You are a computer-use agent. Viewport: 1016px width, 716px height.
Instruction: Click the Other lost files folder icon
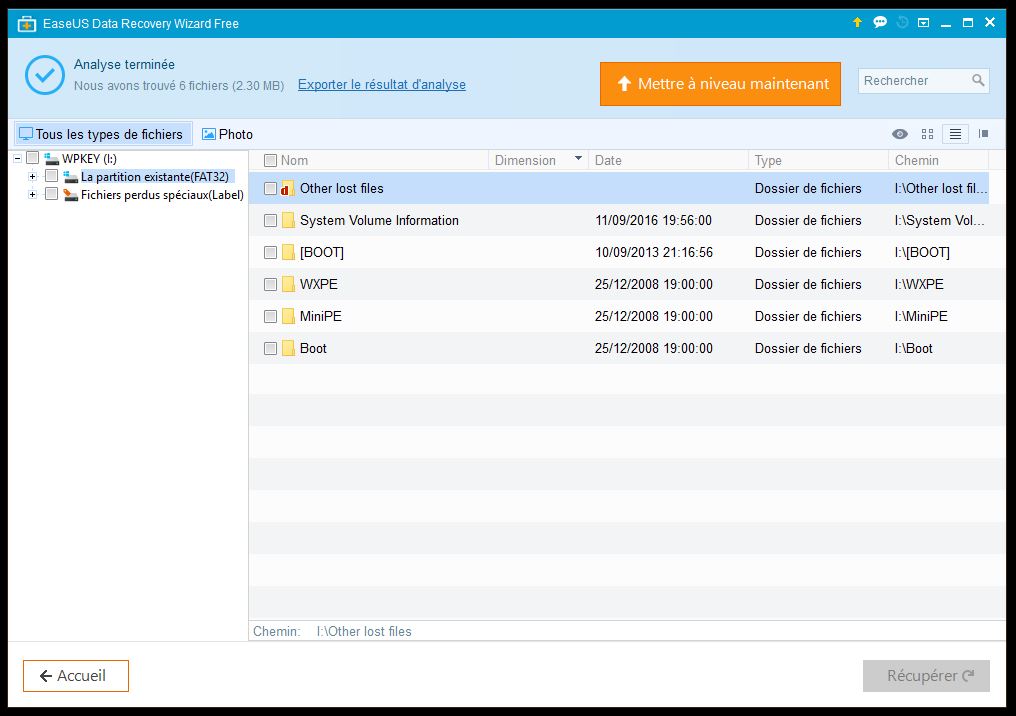tap(288, 189)
